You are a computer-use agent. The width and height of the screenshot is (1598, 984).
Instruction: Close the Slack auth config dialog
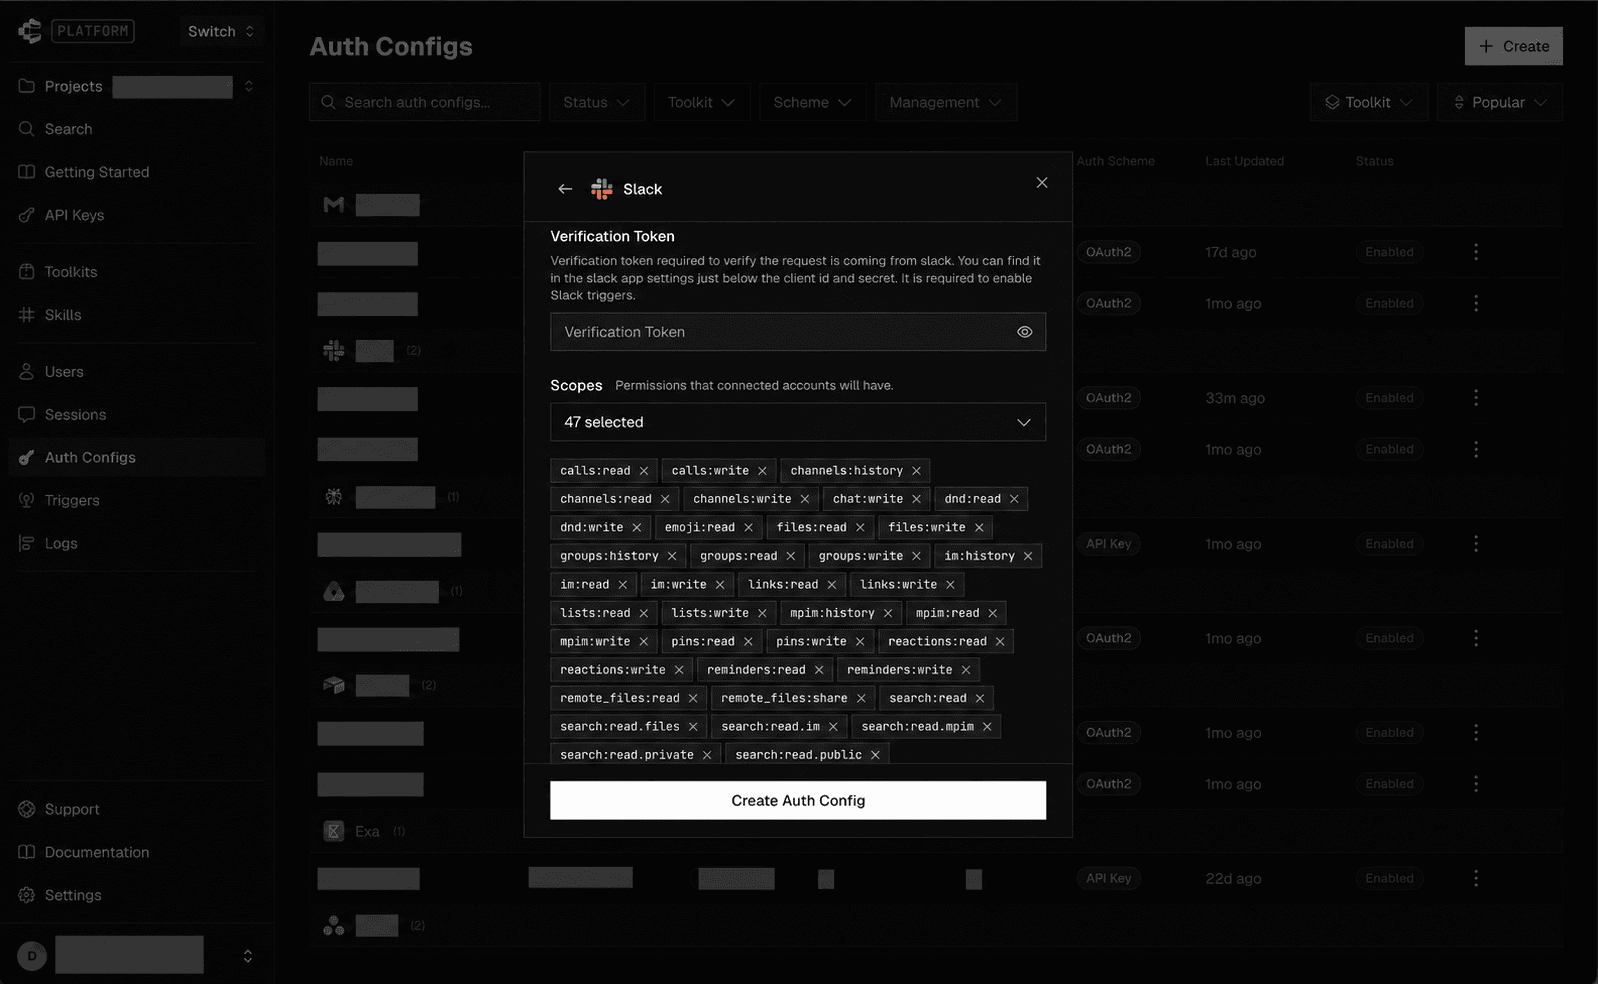point(1042,182)
